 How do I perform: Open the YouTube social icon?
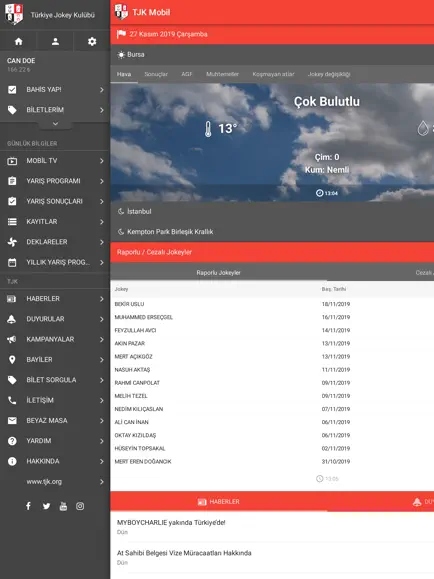[63, 506]
